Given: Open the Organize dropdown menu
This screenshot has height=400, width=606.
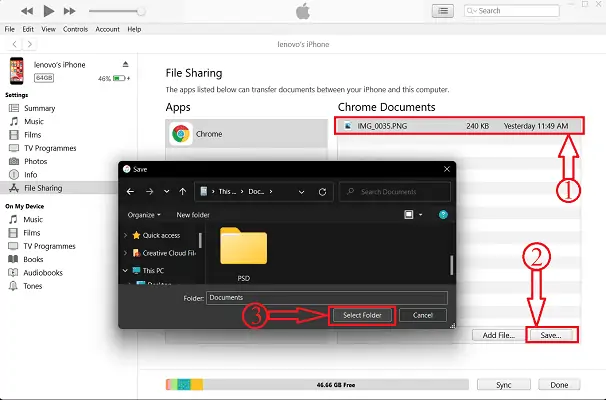Looking at the screenshot, I should pos(145,214).
